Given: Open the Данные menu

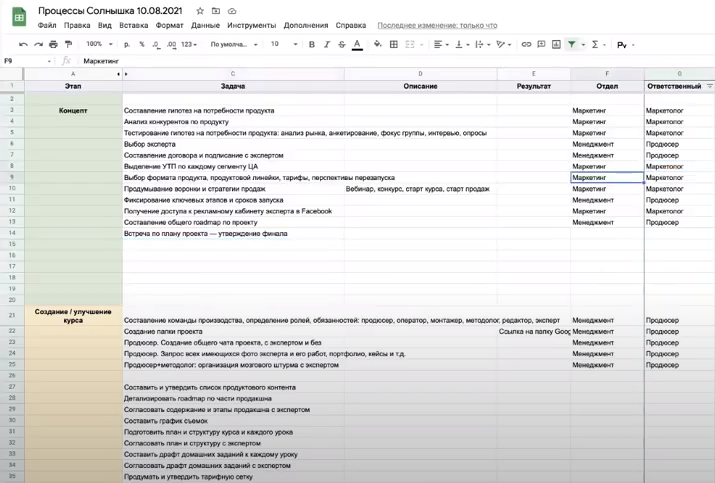Looking at the screenshot, I should [x=205, y=25].
